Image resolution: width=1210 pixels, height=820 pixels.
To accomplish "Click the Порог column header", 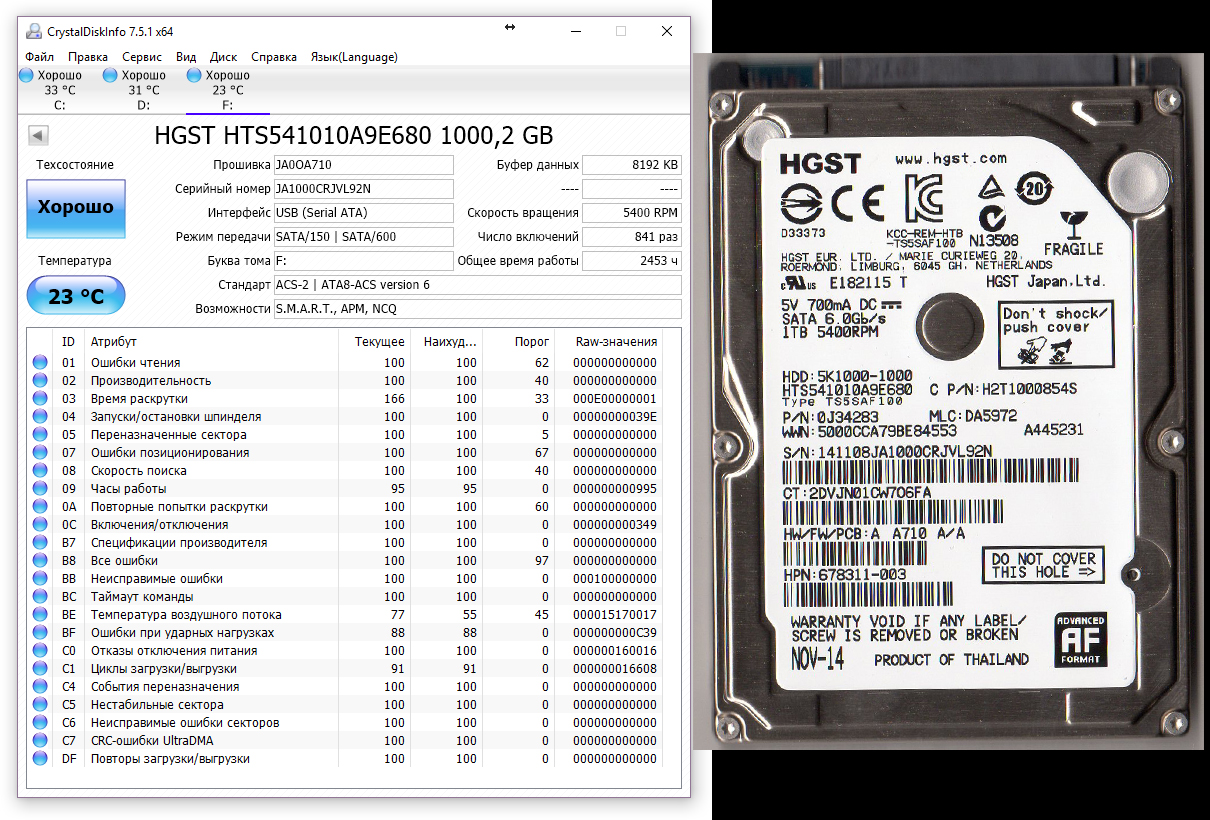I will click(x=518, y=342).
